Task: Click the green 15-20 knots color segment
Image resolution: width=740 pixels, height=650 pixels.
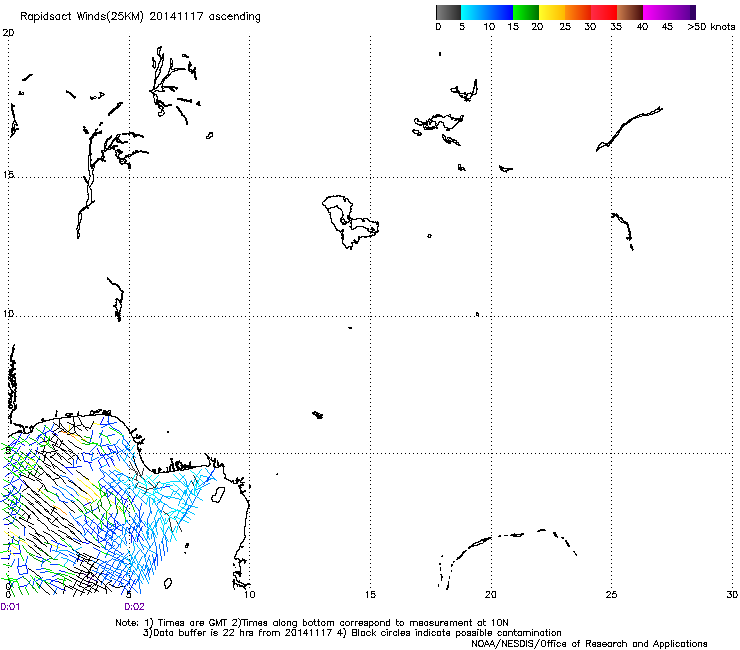Action: coord(526,12)
